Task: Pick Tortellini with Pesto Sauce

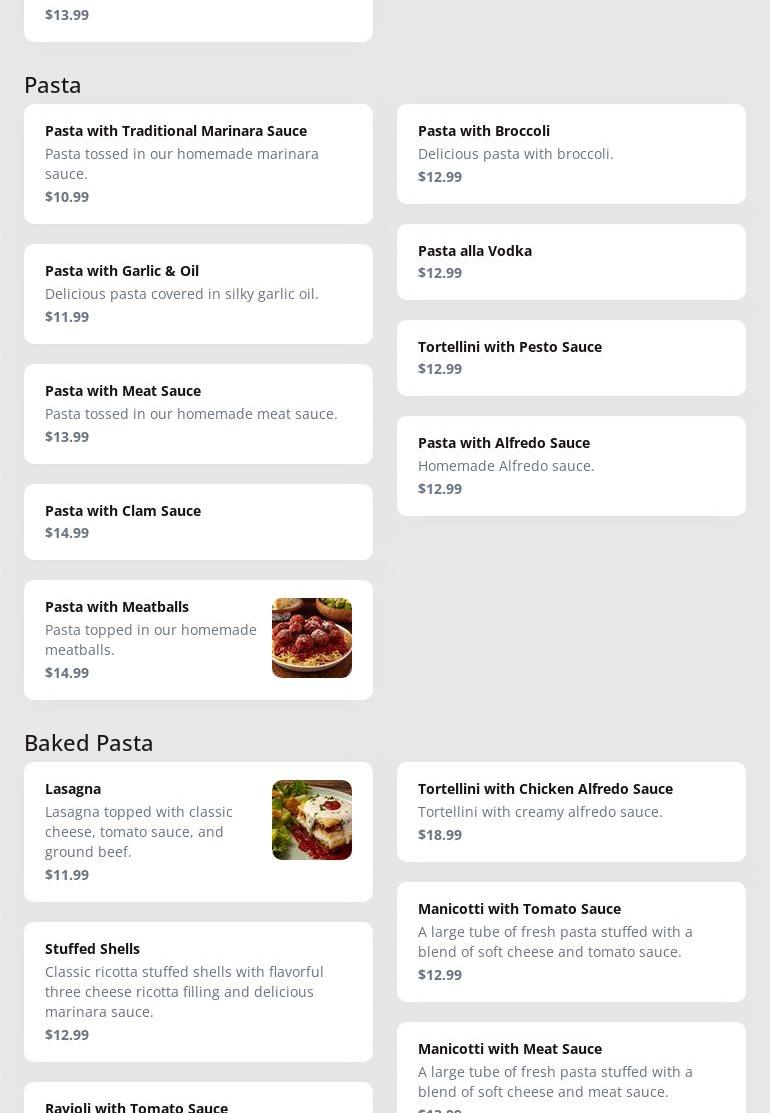Action: [x=571, y=358]
